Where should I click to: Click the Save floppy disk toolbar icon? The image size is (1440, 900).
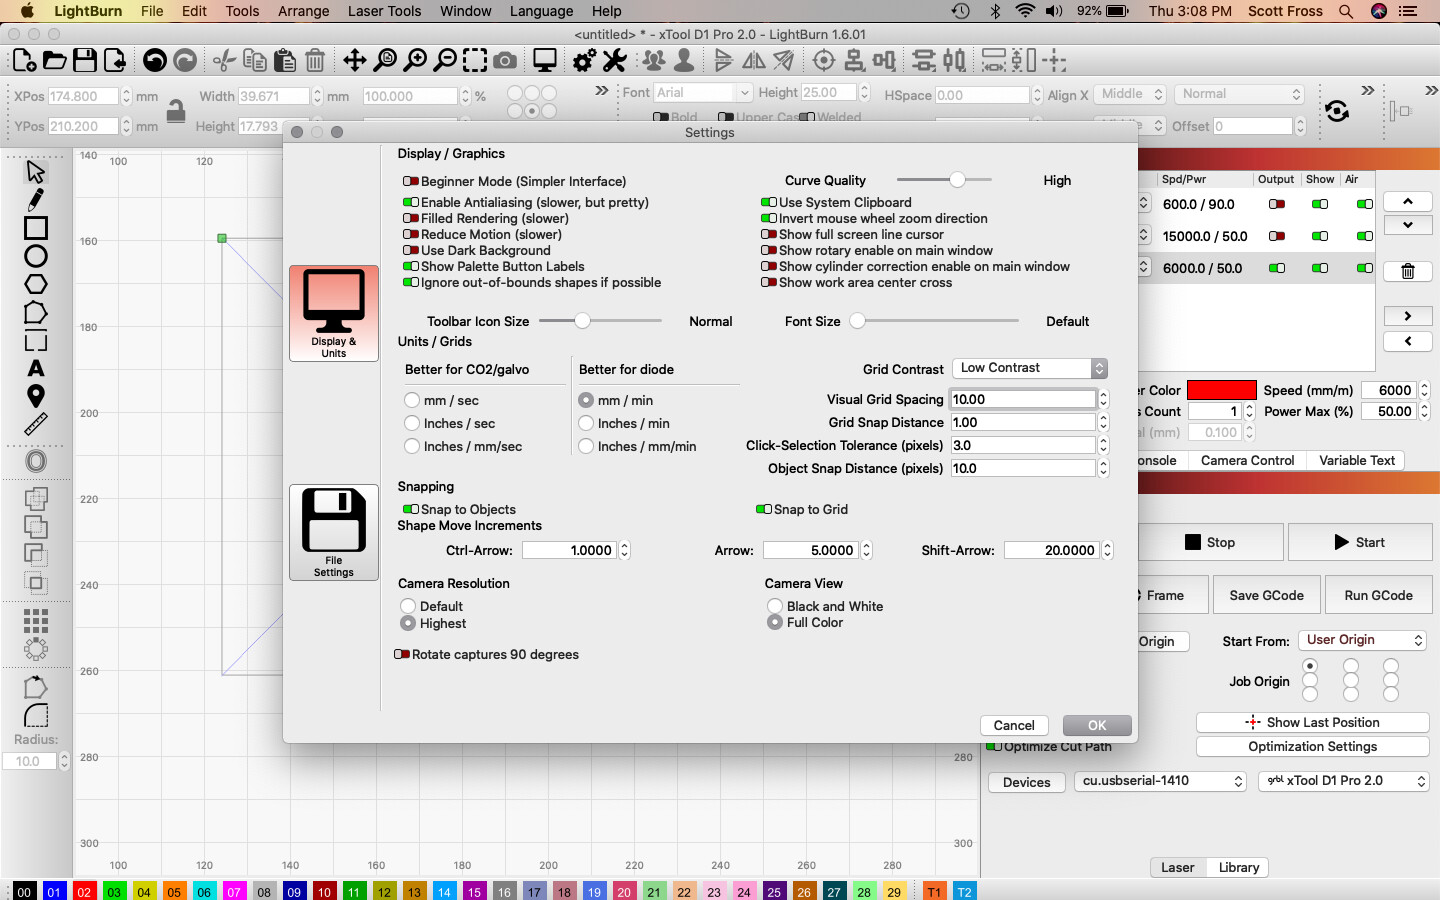coord(85,61)
